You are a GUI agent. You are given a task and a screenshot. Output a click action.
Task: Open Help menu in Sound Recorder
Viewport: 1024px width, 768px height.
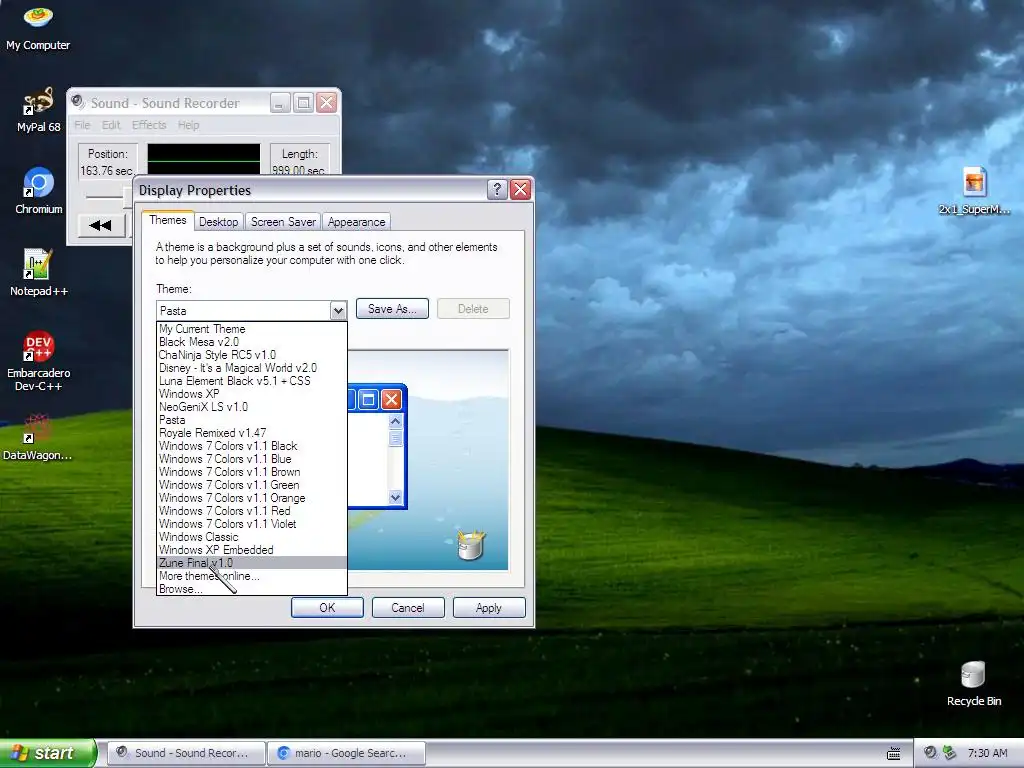click(x=188, y=125)
